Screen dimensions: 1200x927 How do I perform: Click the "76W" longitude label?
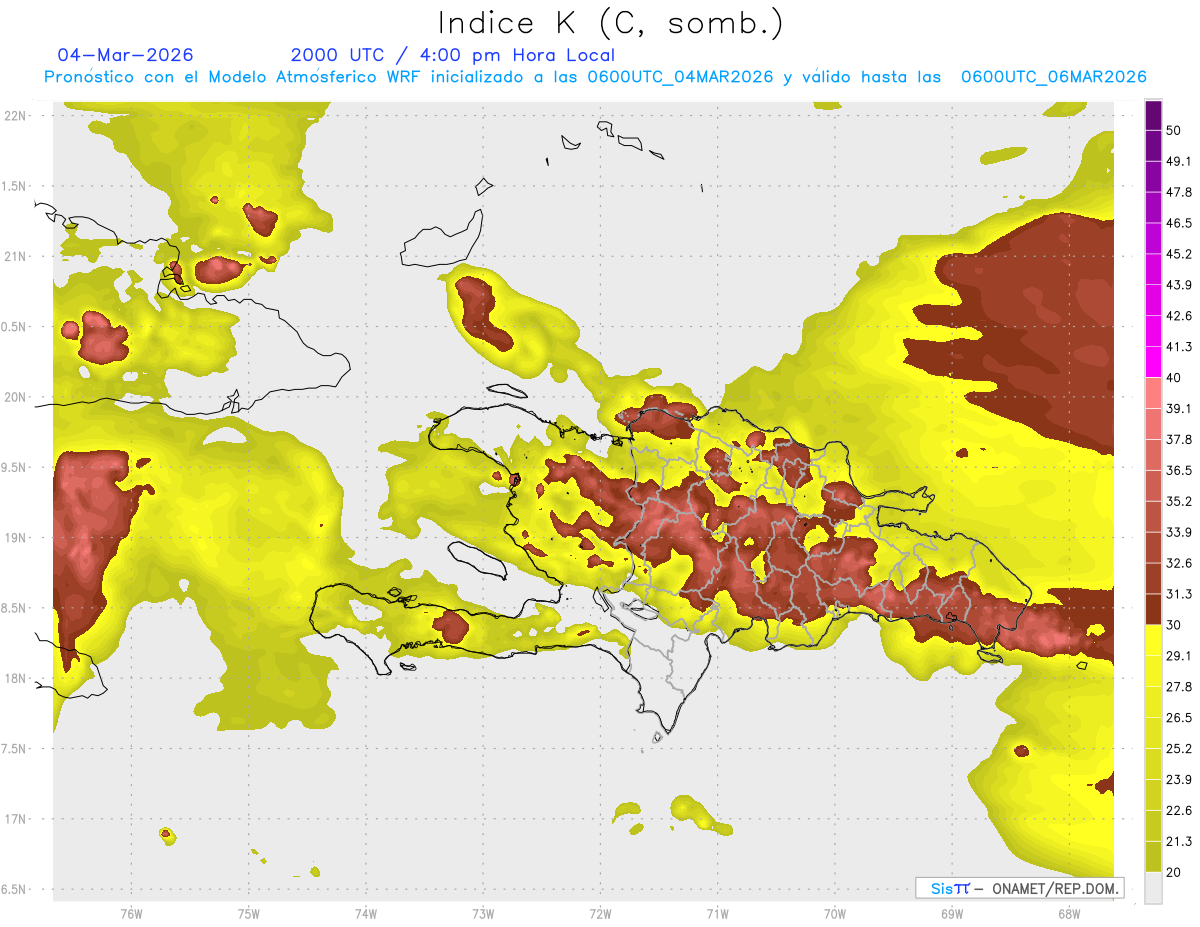click(131, 914)
